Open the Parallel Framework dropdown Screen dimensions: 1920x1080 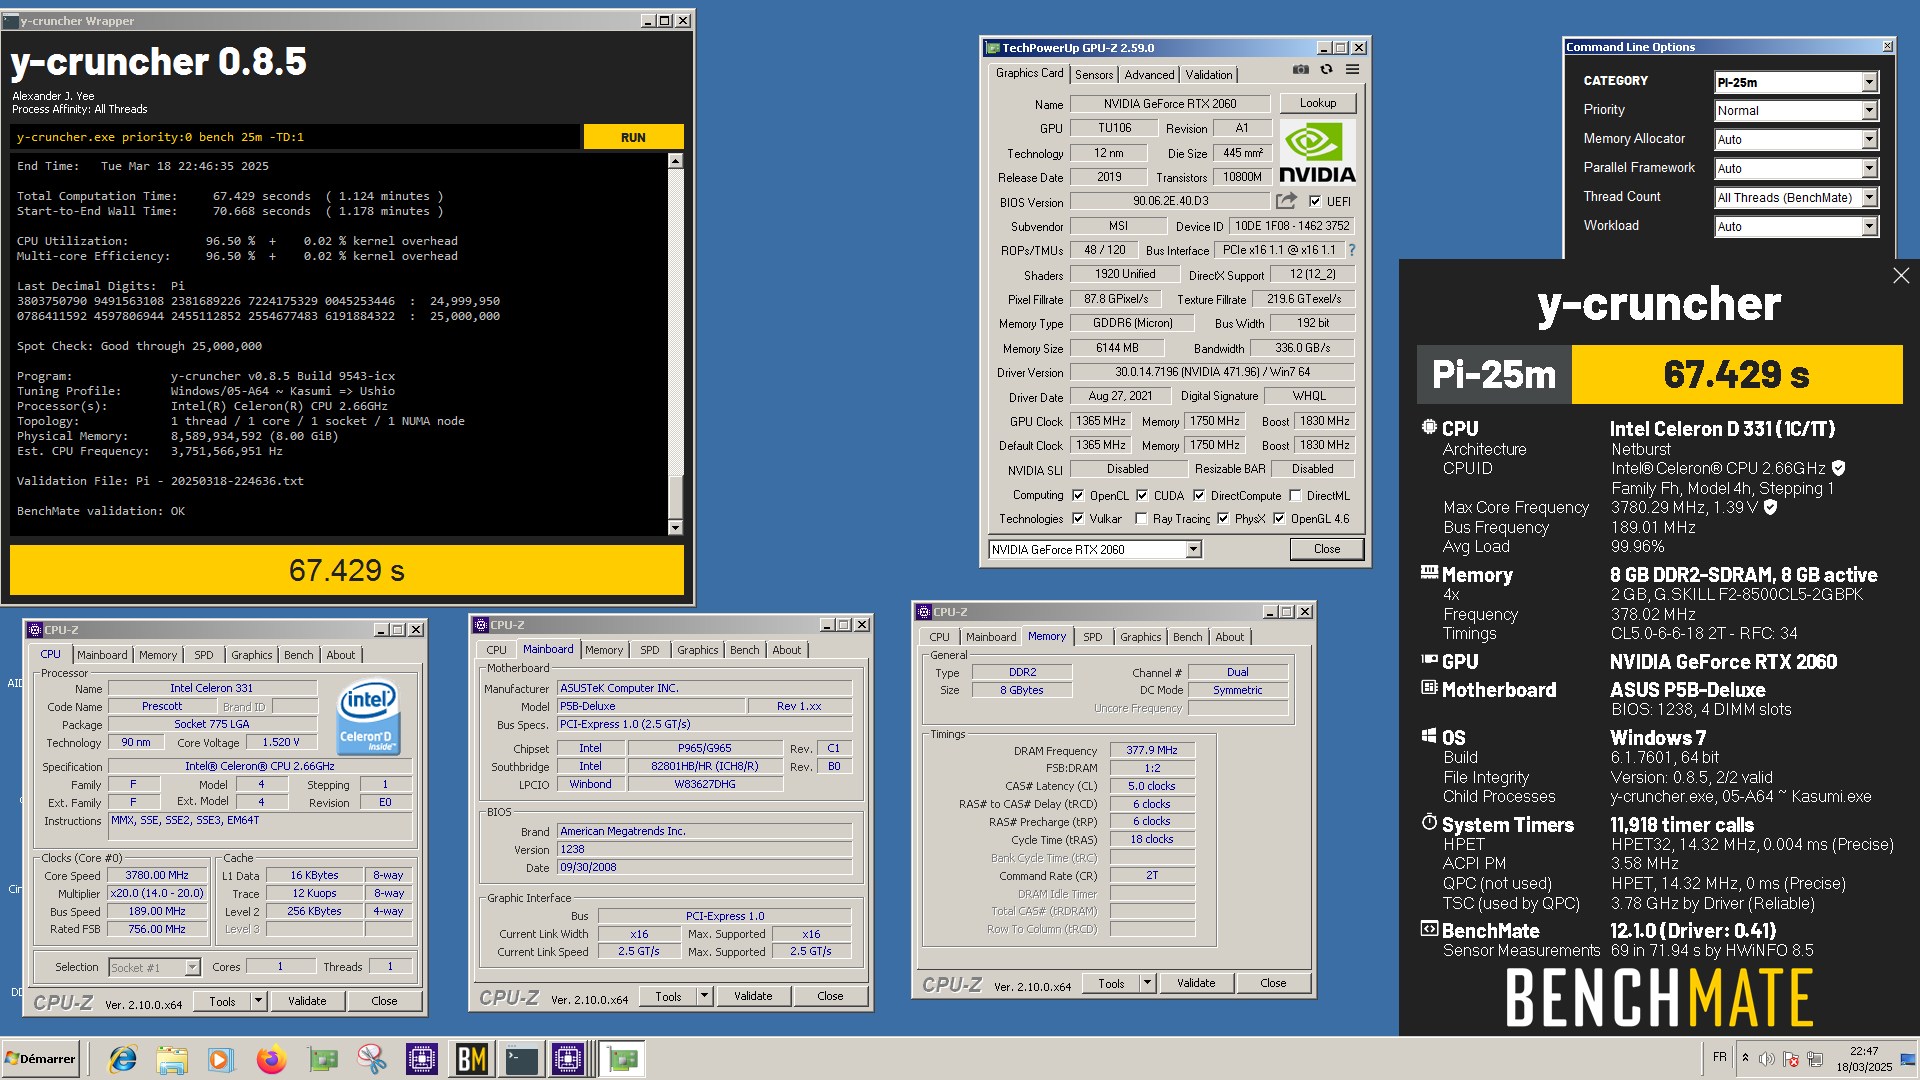coord(1796,169)
